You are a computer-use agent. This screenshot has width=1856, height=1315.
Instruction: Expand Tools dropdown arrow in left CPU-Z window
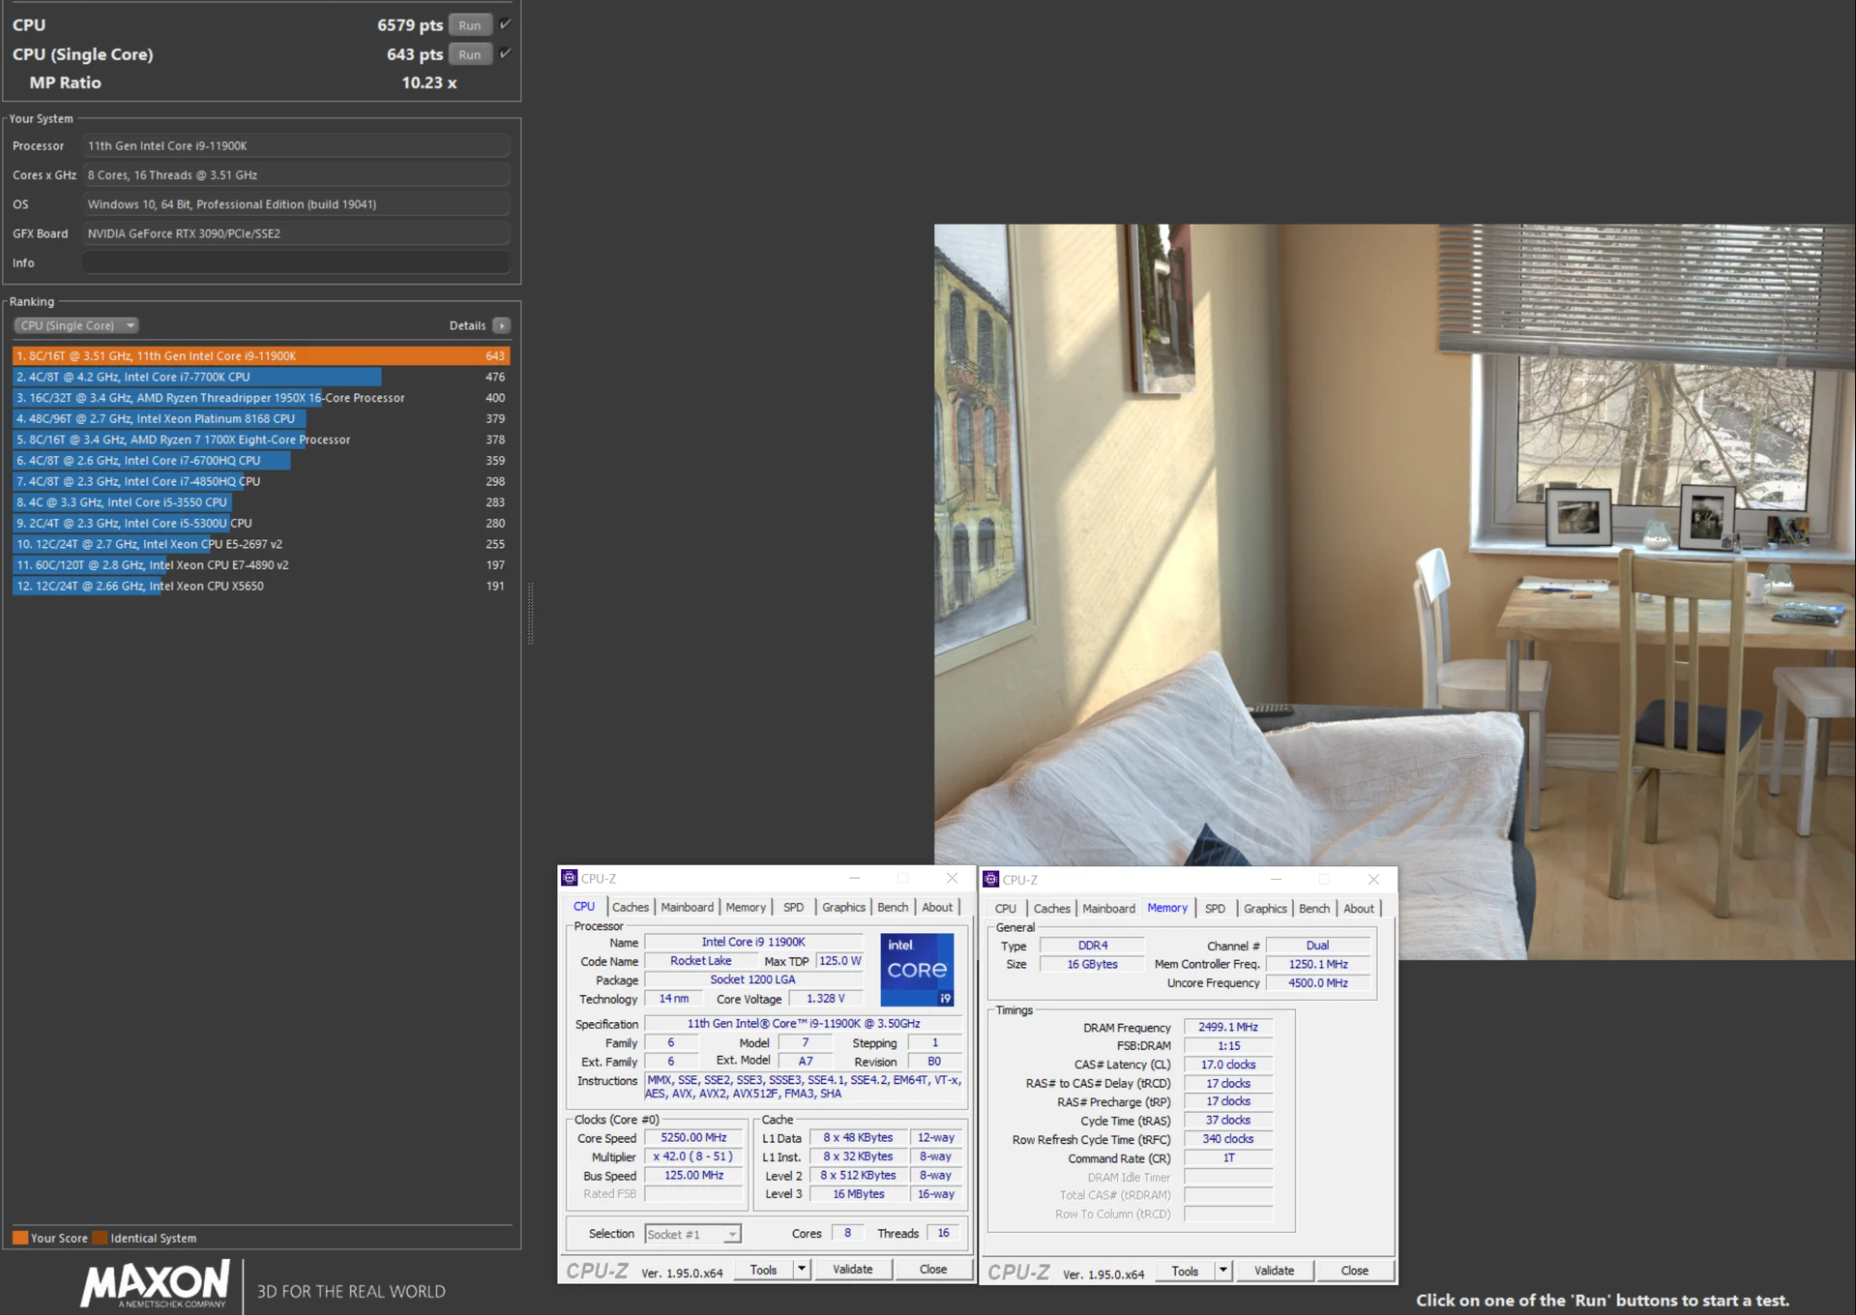801,1270
